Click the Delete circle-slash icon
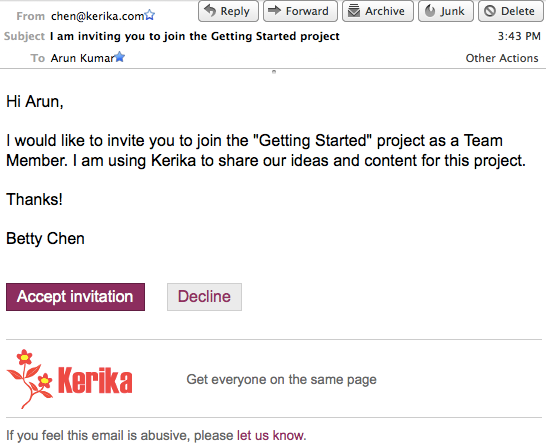The width and height of the screenshot is (546, 444). tap(490, 11)
